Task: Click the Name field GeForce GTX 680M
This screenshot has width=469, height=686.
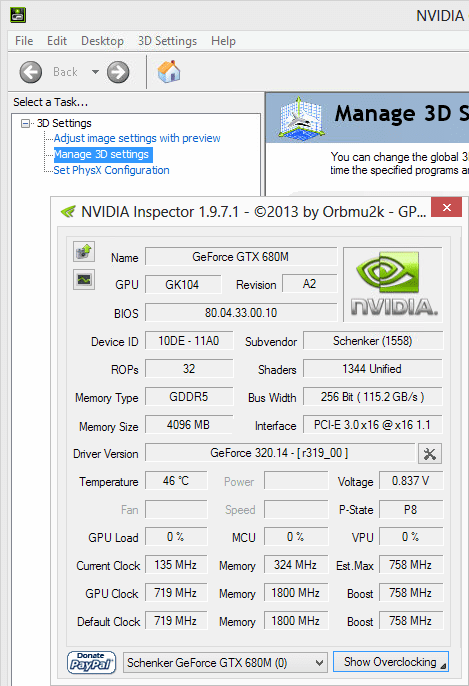Action: point(241,257)
